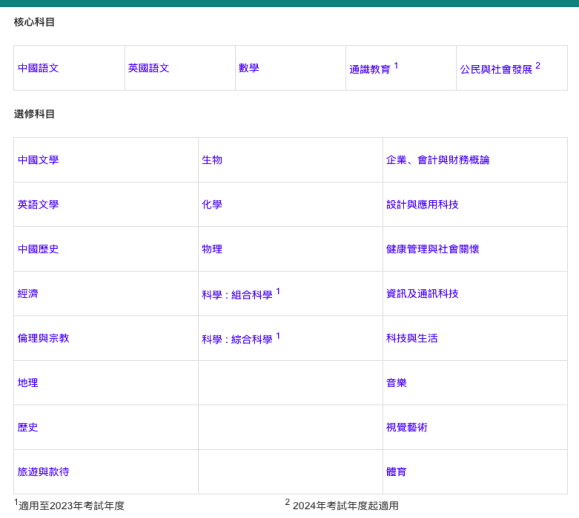Open the 中國語文 subject link
579x518 pixels.
coord(38,68)
